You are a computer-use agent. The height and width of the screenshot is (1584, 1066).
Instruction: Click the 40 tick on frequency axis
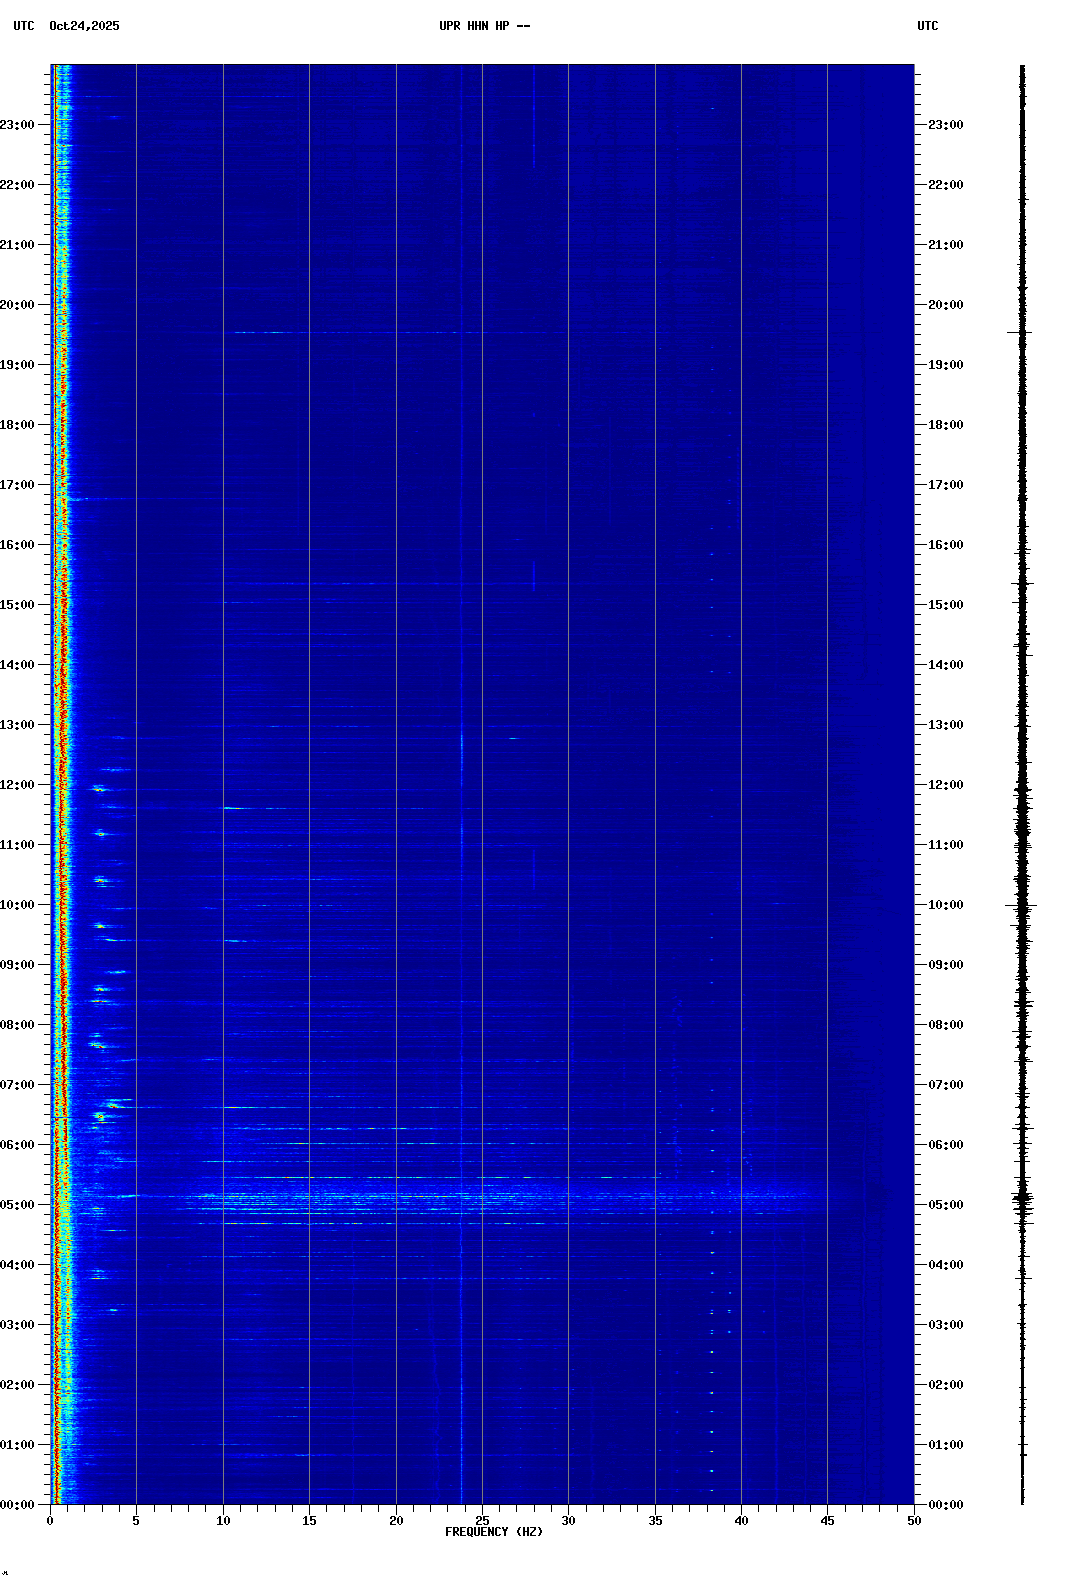pos(741,1521)
